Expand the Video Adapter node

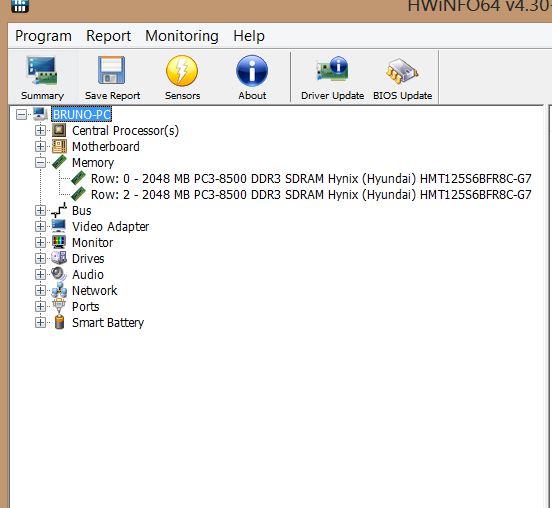coord(40,226)
